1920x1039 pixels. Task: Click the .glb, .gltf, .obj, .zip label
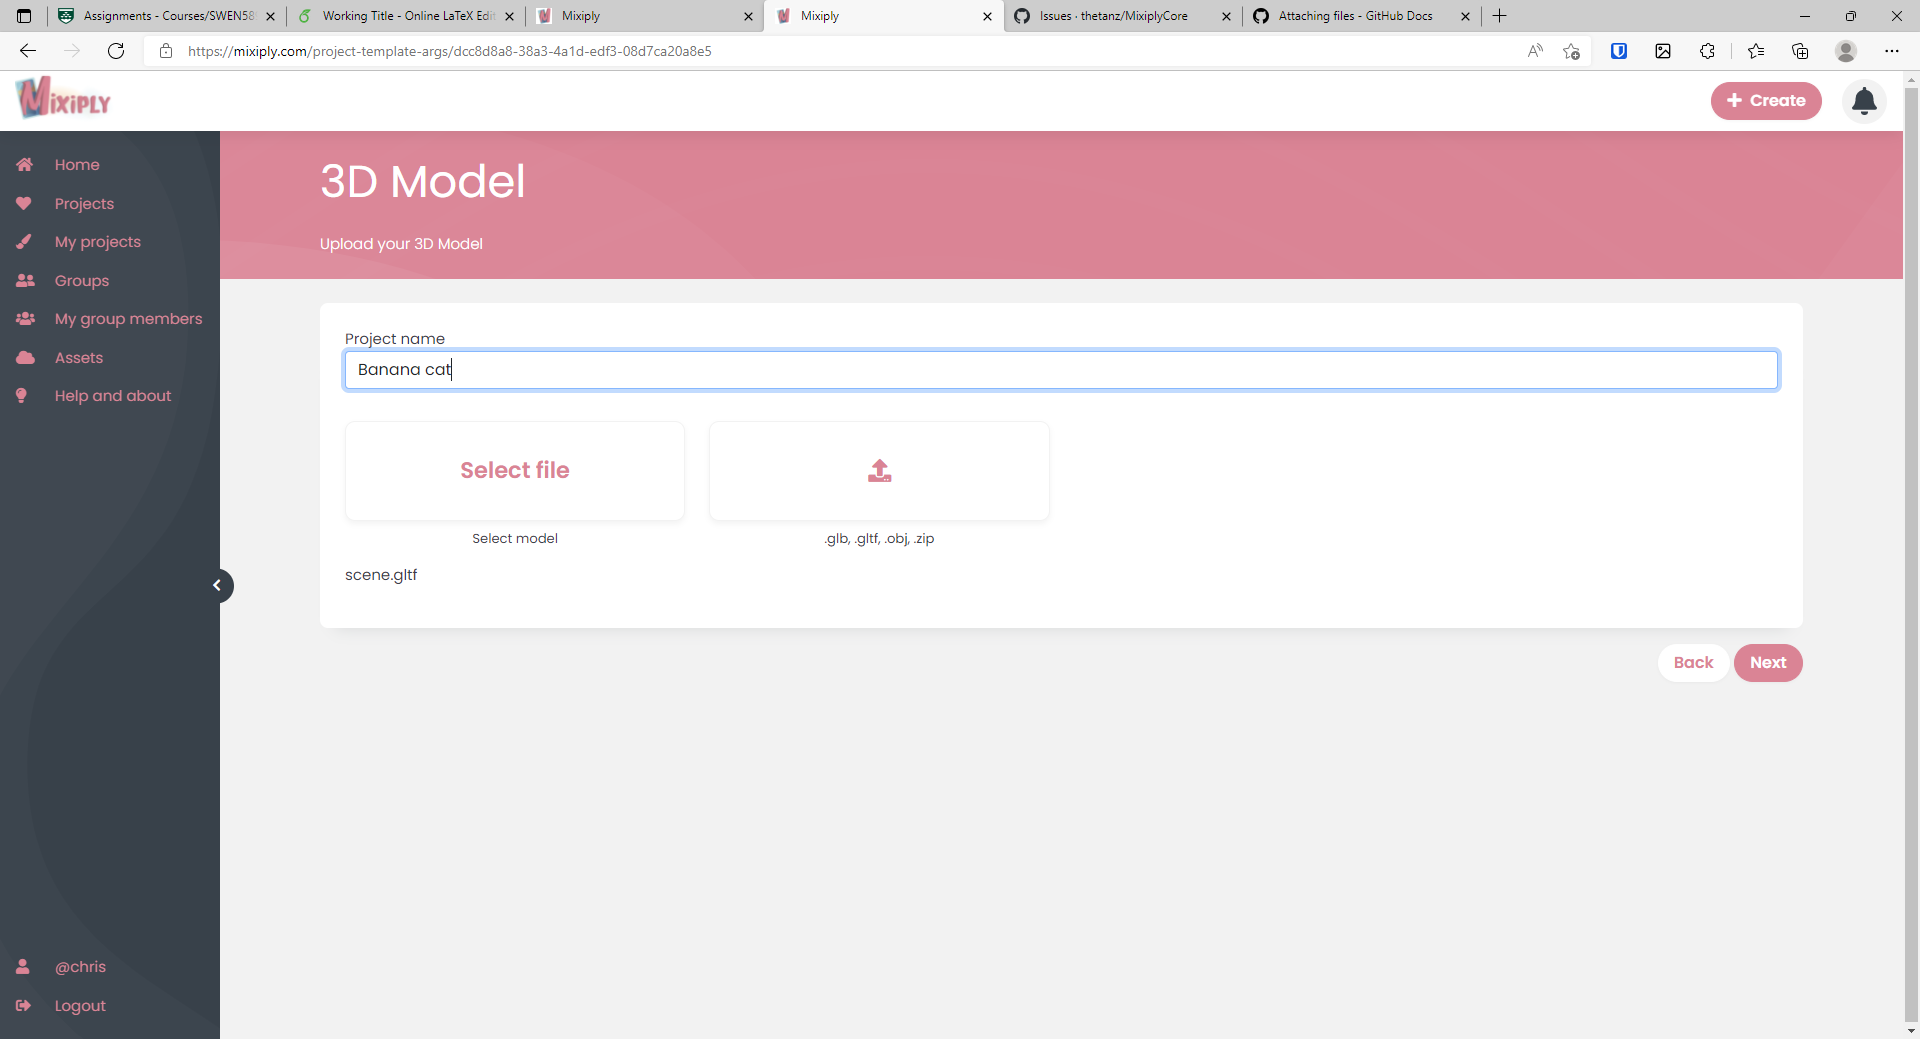point(879,539)
